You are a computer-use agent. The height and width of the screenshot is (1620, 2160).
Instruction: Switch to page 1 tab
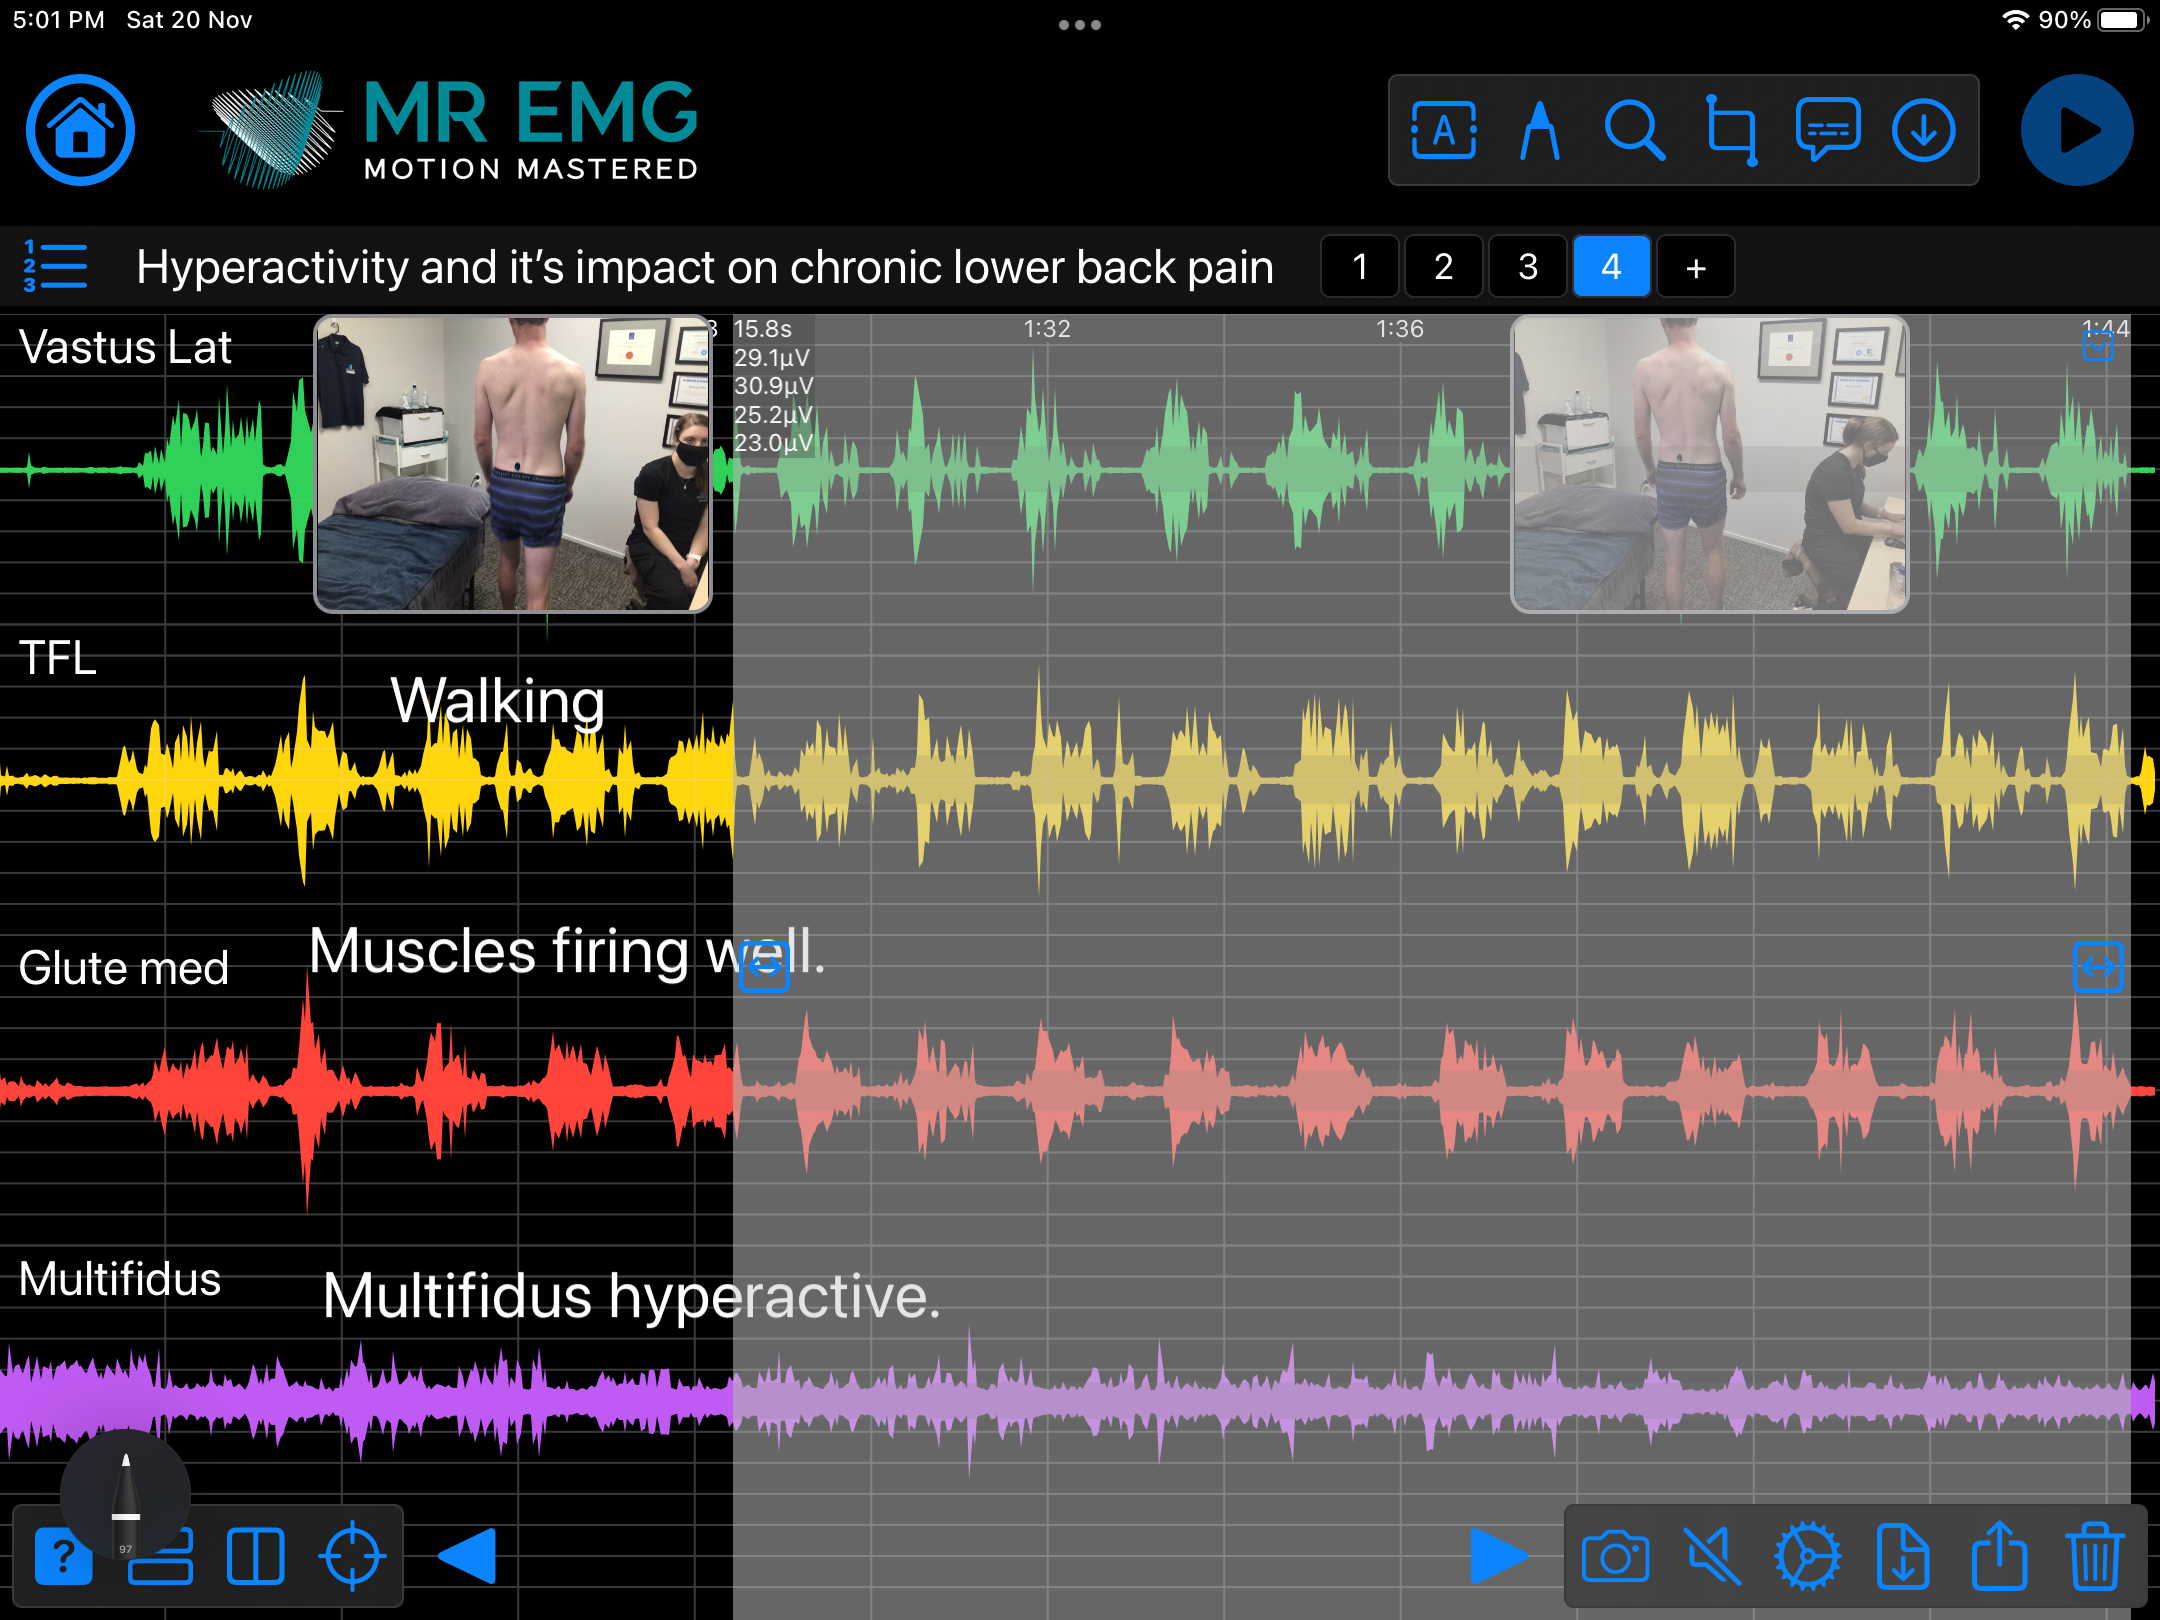[1359, 267]
